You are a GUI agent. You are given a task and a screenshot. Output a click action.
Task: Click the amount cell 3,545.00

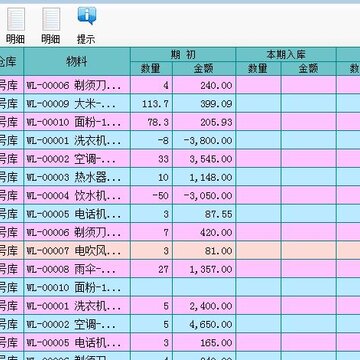204,159
